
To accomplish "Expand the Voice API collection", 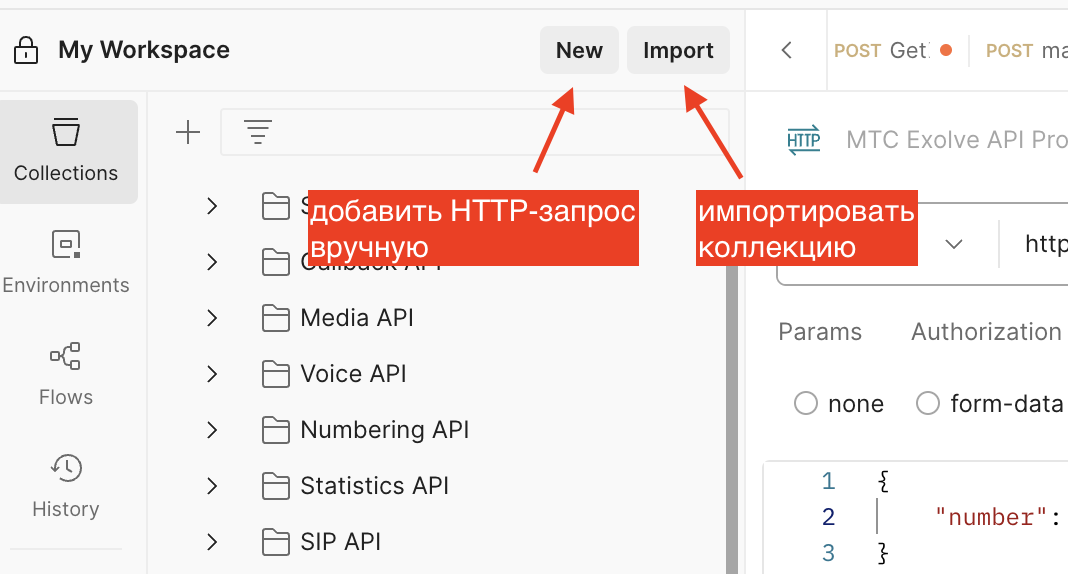I will point(213,374).
